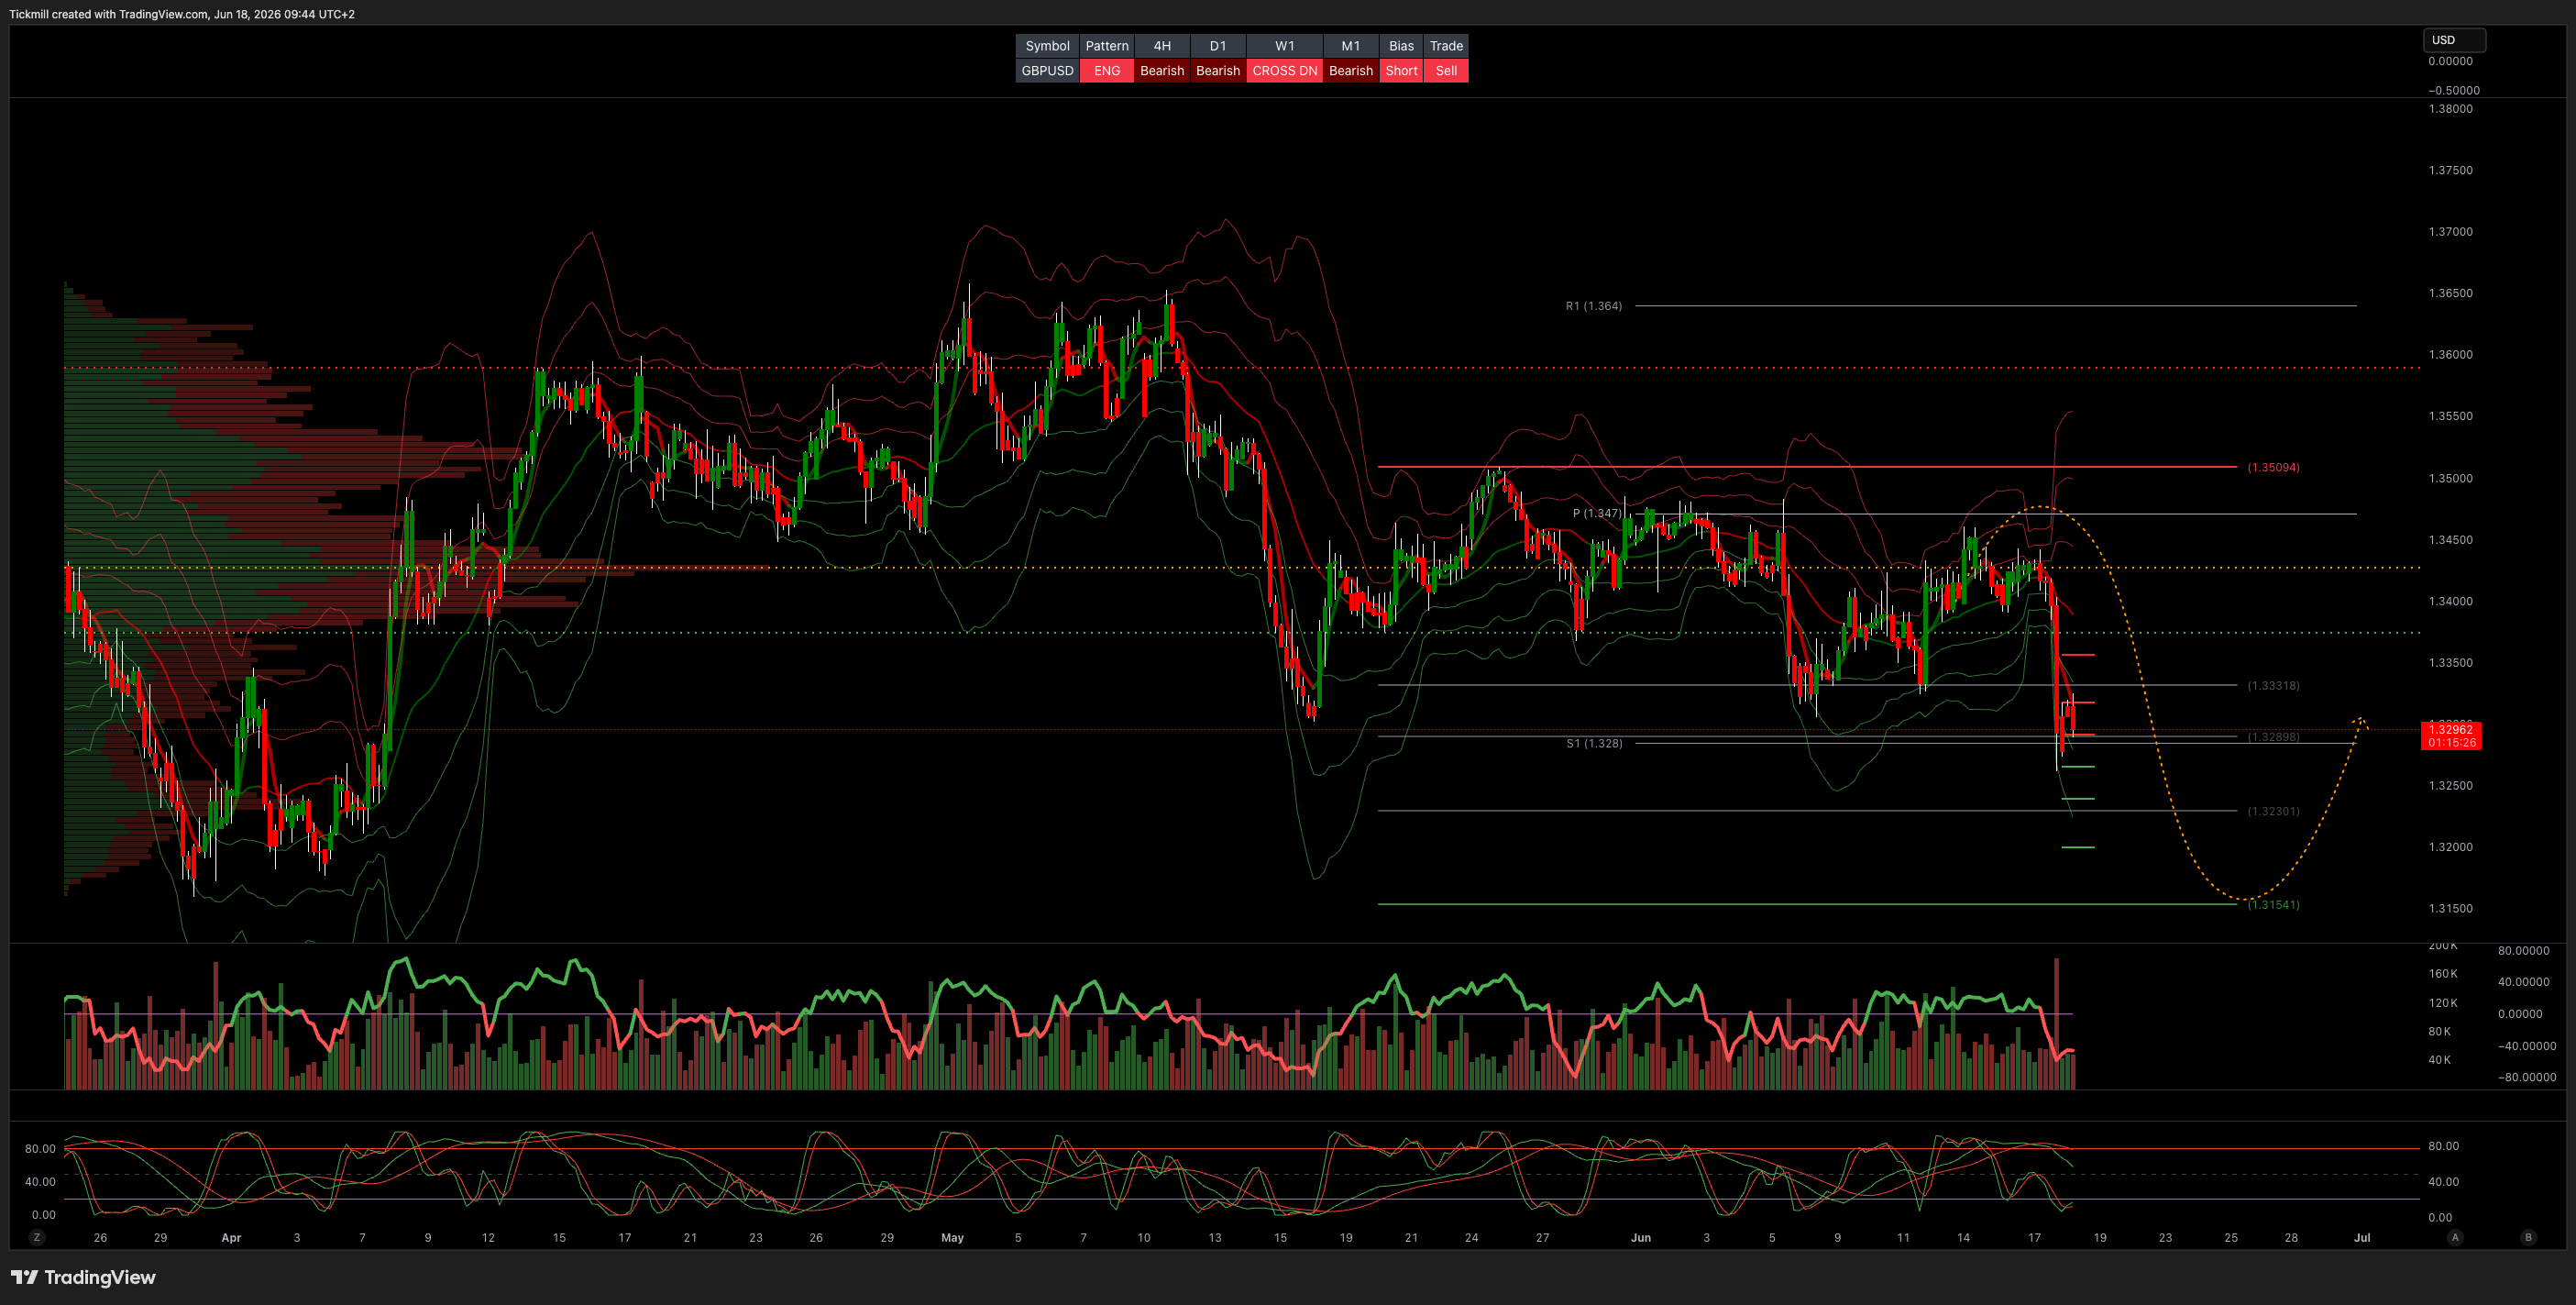The width and height of the screenshot is (2576, 1305).
Task: Click the 1.38000 price axis label
Action: 2450,109
